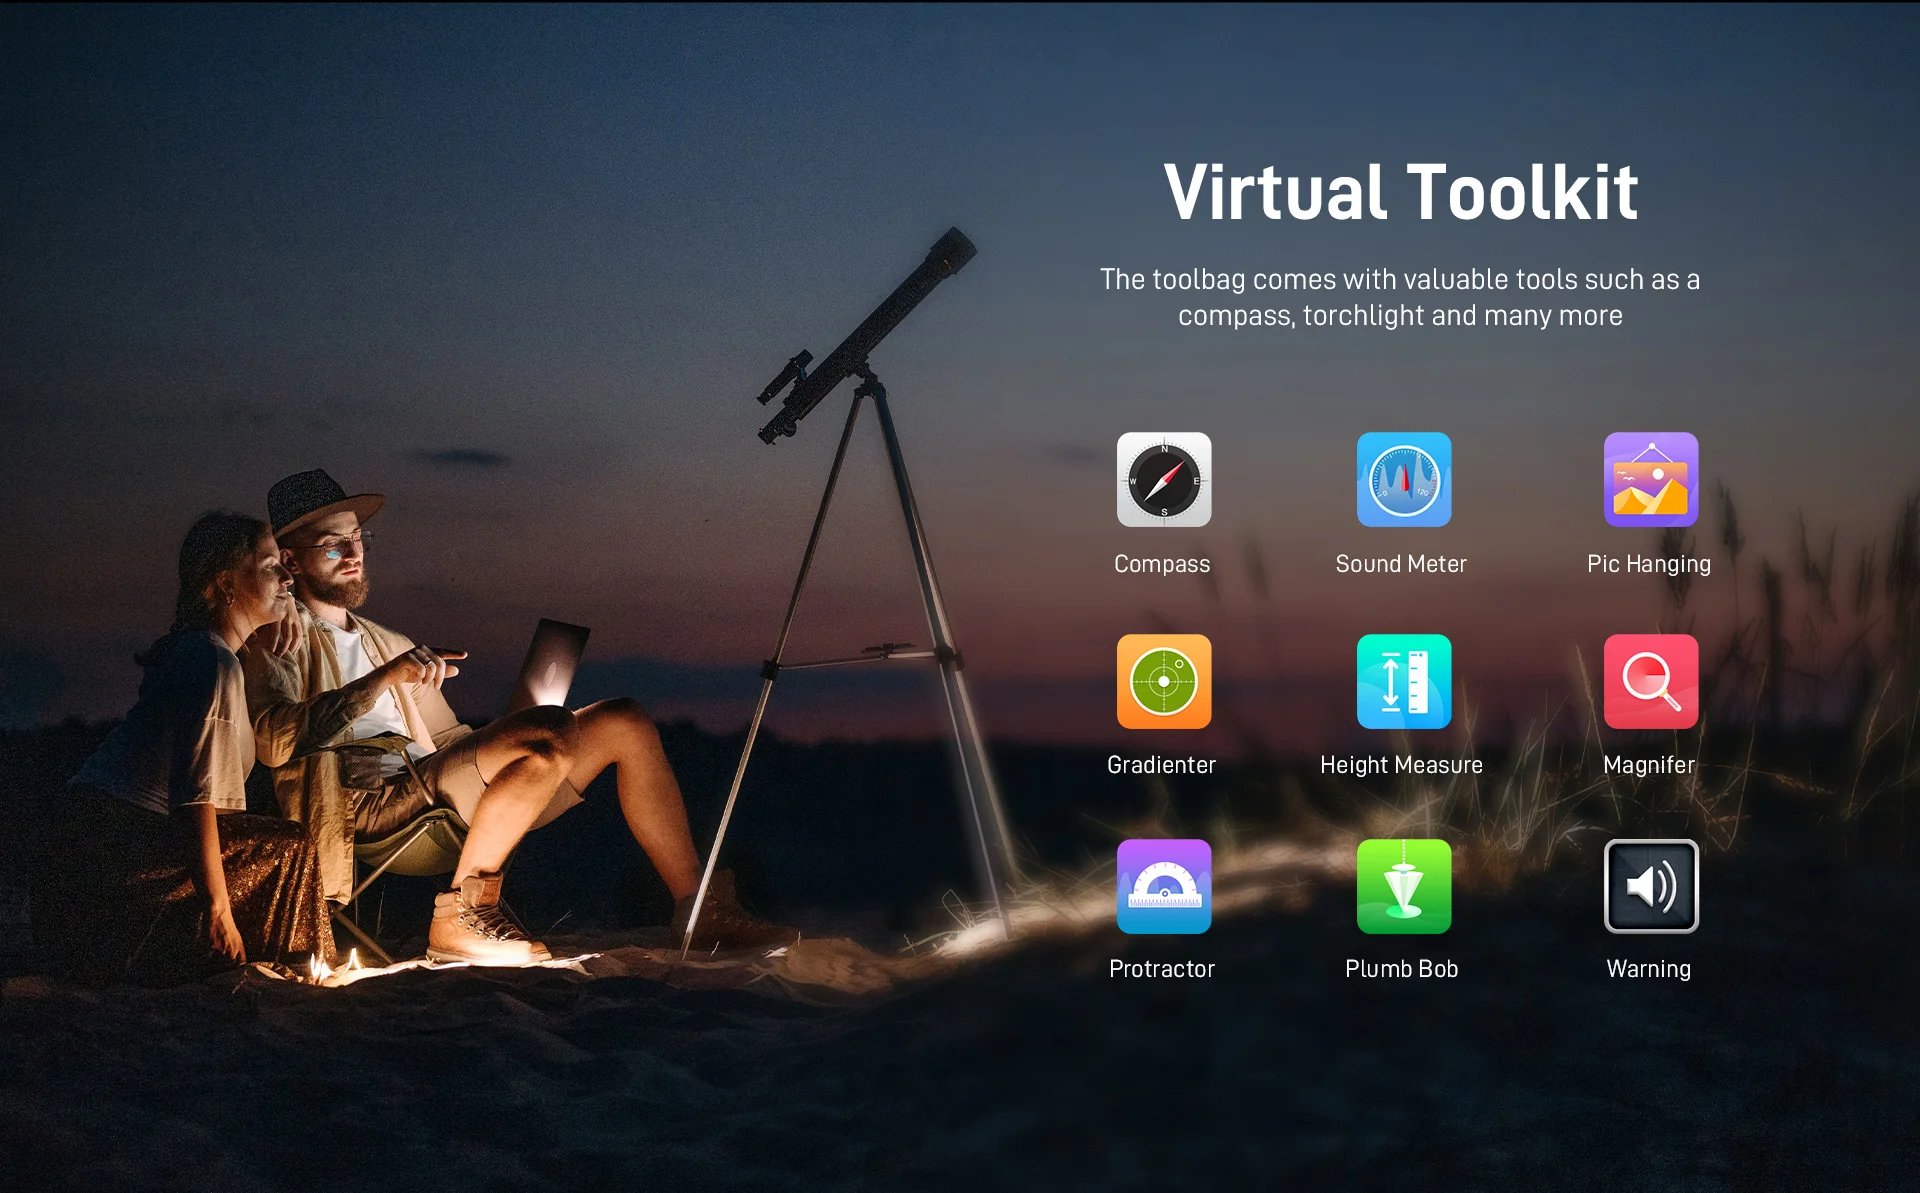The width and height of the screenshot is (1920, 1193).
Task: Open the Gradienter level icon
Action: click(1164, 682)
